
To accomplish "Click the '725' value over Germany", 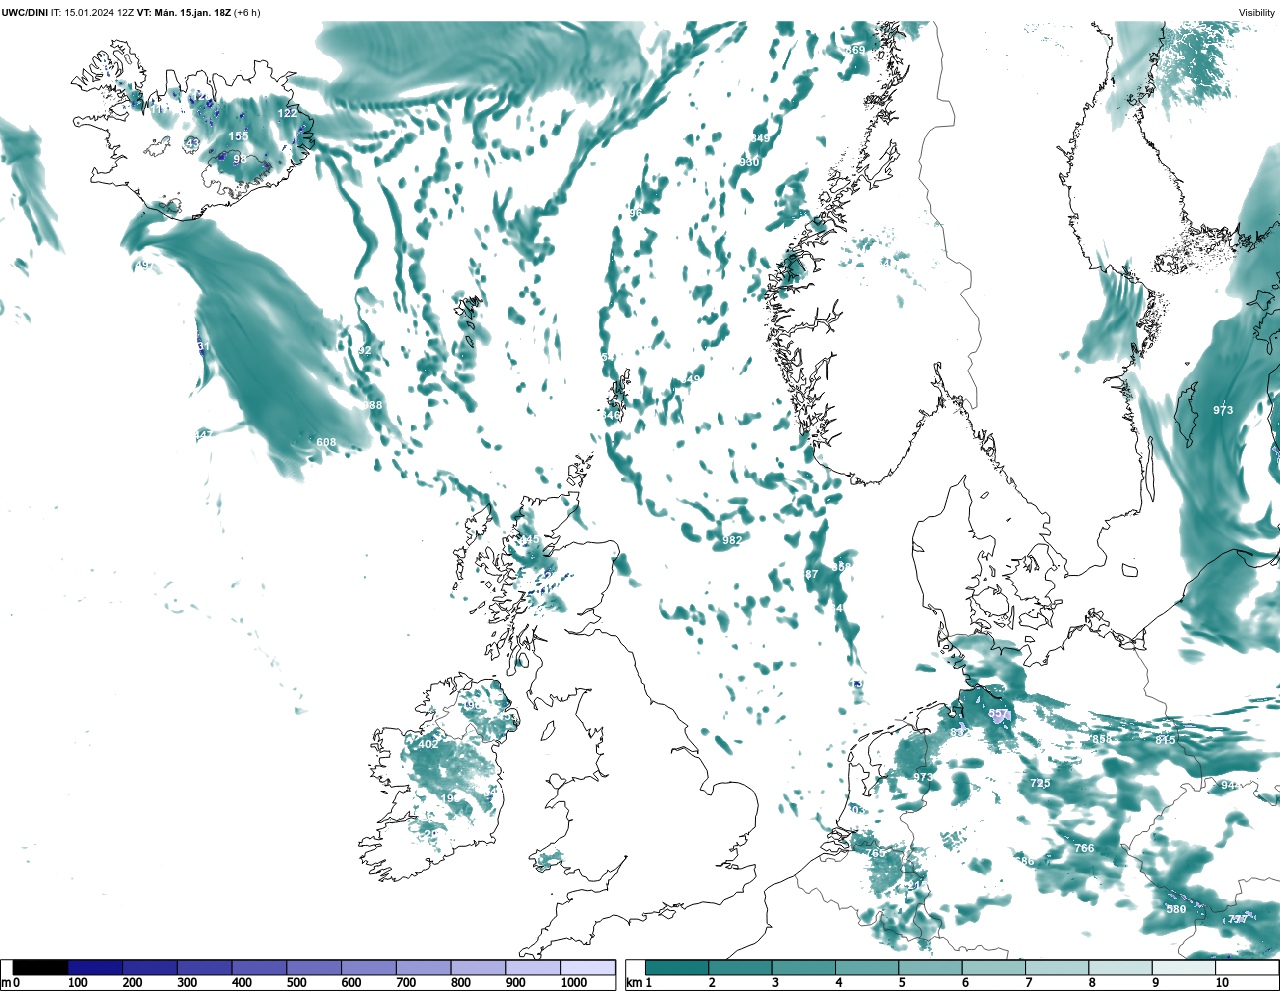I will click(x=1040, y=783).
